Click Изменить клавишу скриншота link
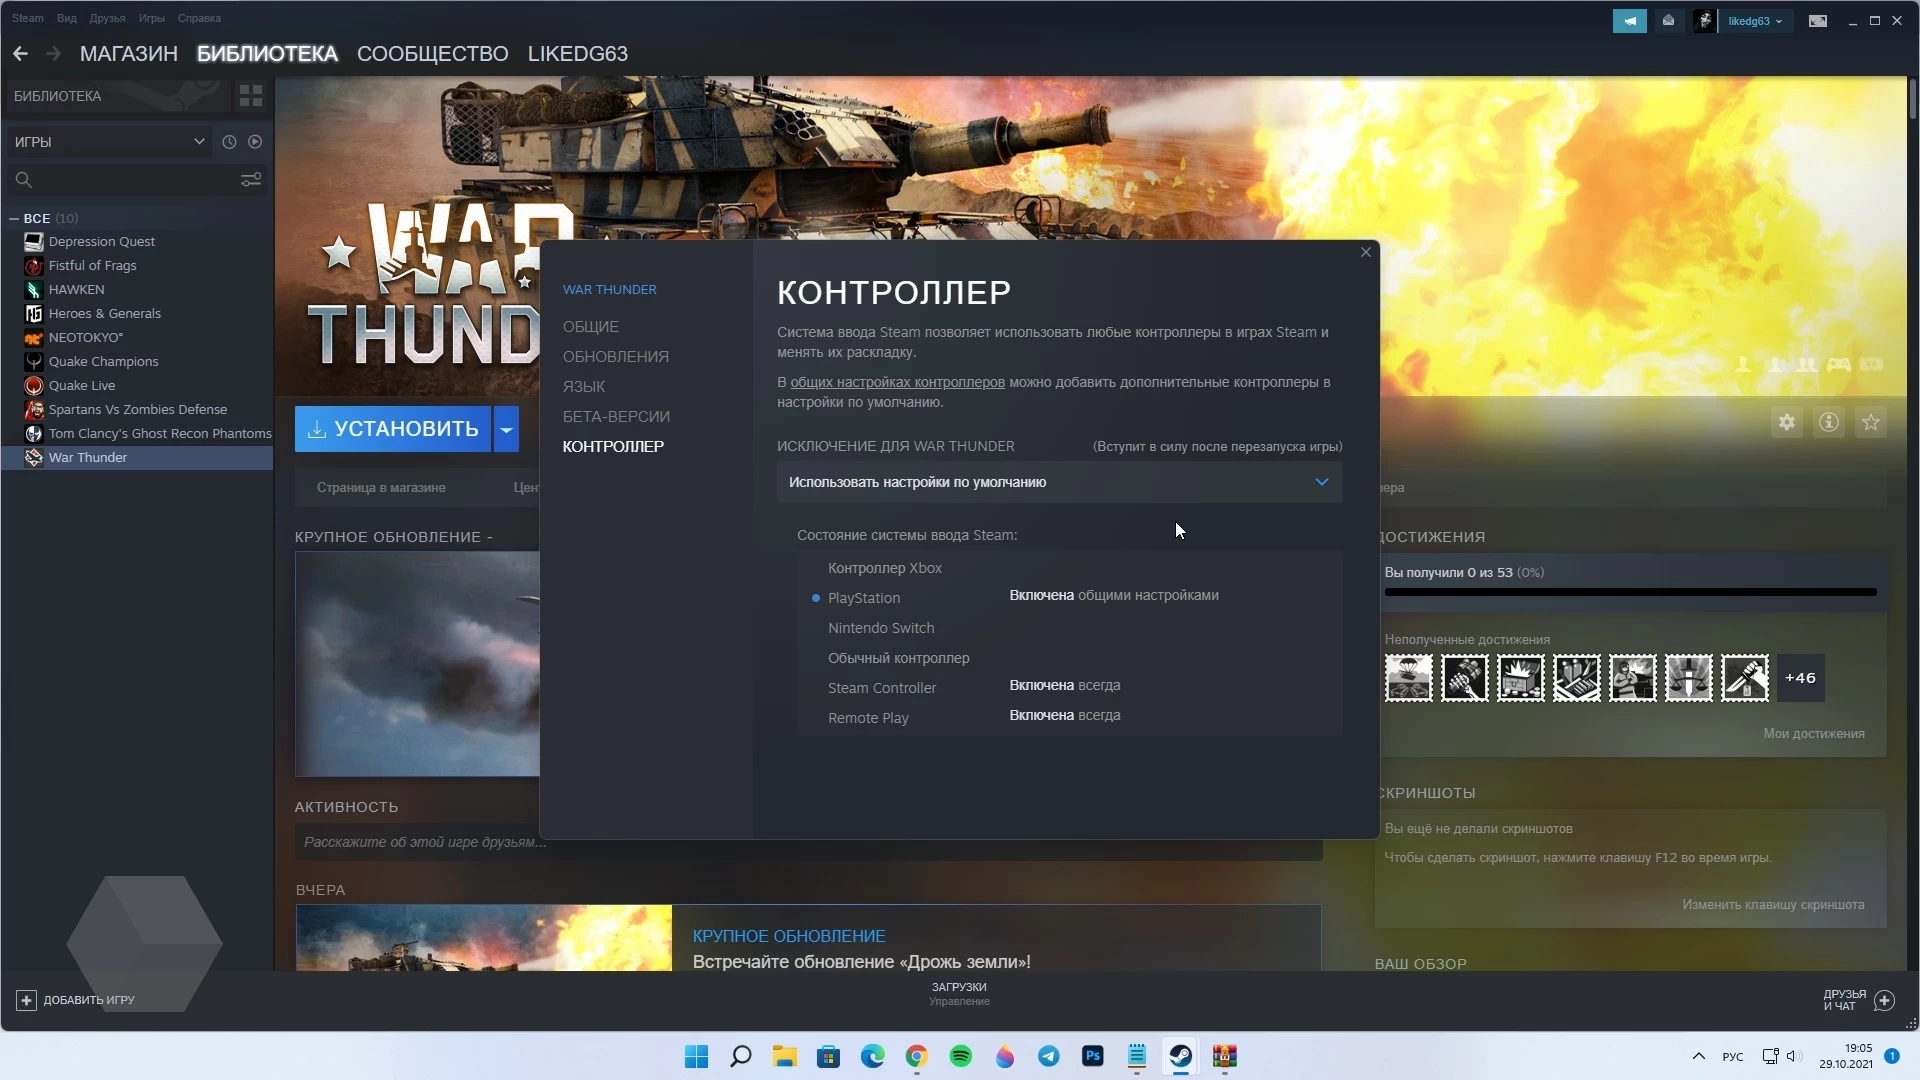This screenshot has width=1920, height=1080. [1773, 905]
